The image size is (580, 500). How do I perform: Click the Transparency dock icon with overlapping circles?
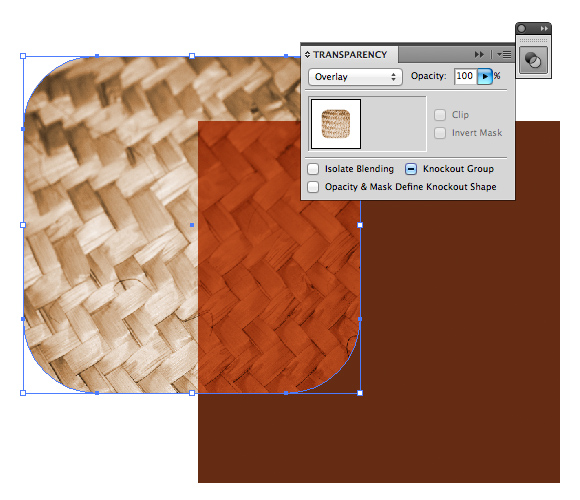[533, 60]
